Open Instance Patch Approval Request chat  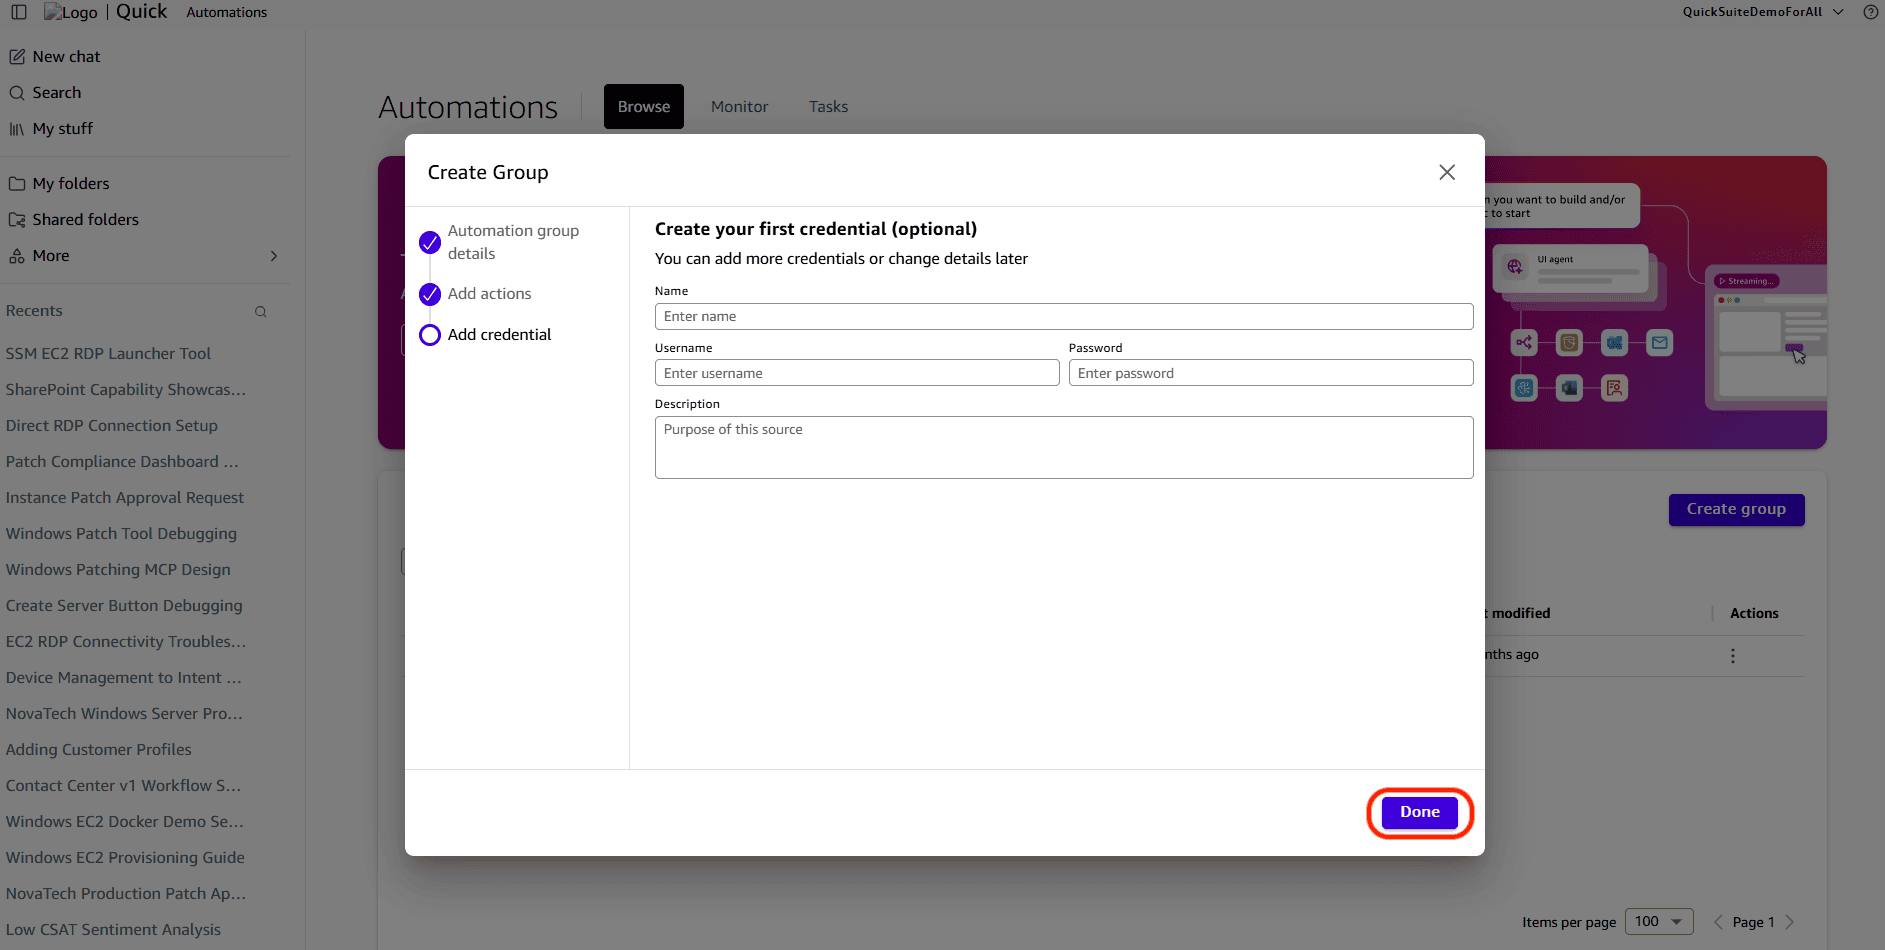125,498
